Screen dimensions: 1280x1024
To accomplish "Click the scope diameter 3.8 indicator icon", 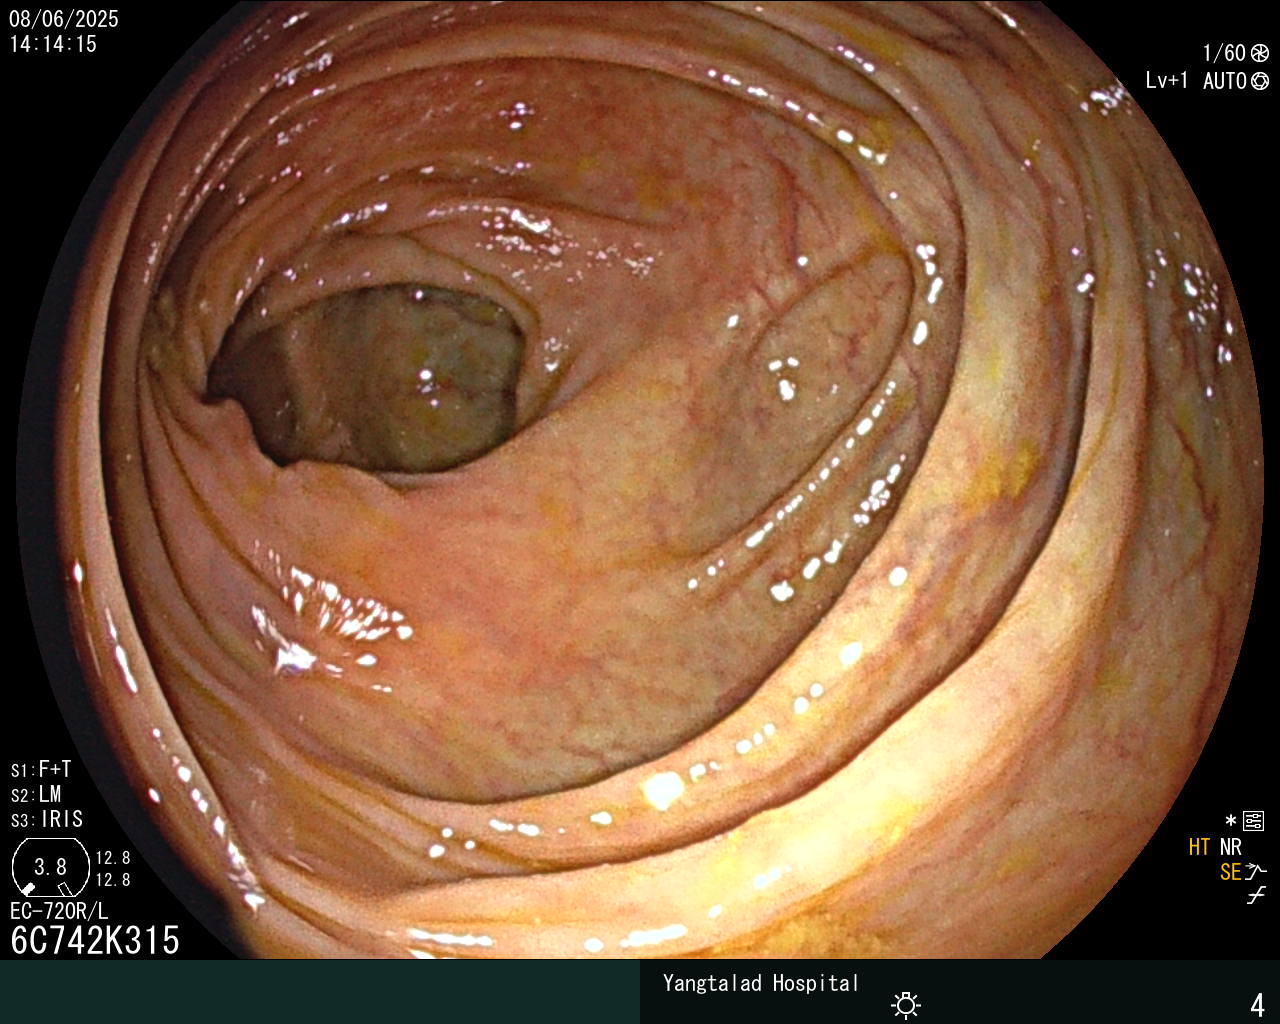I will pos(50,868).
